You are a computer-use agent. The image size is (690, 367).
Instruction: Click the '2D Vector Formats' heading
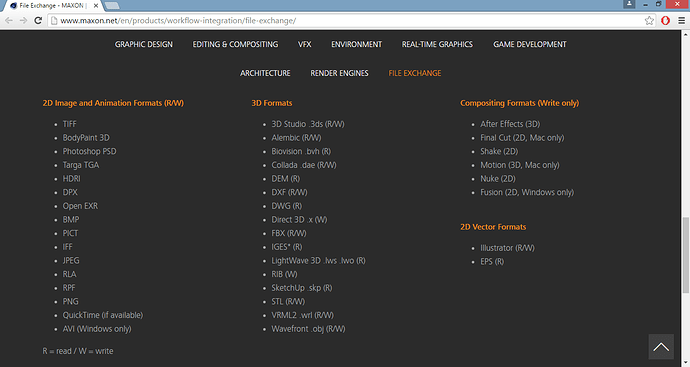493,227
